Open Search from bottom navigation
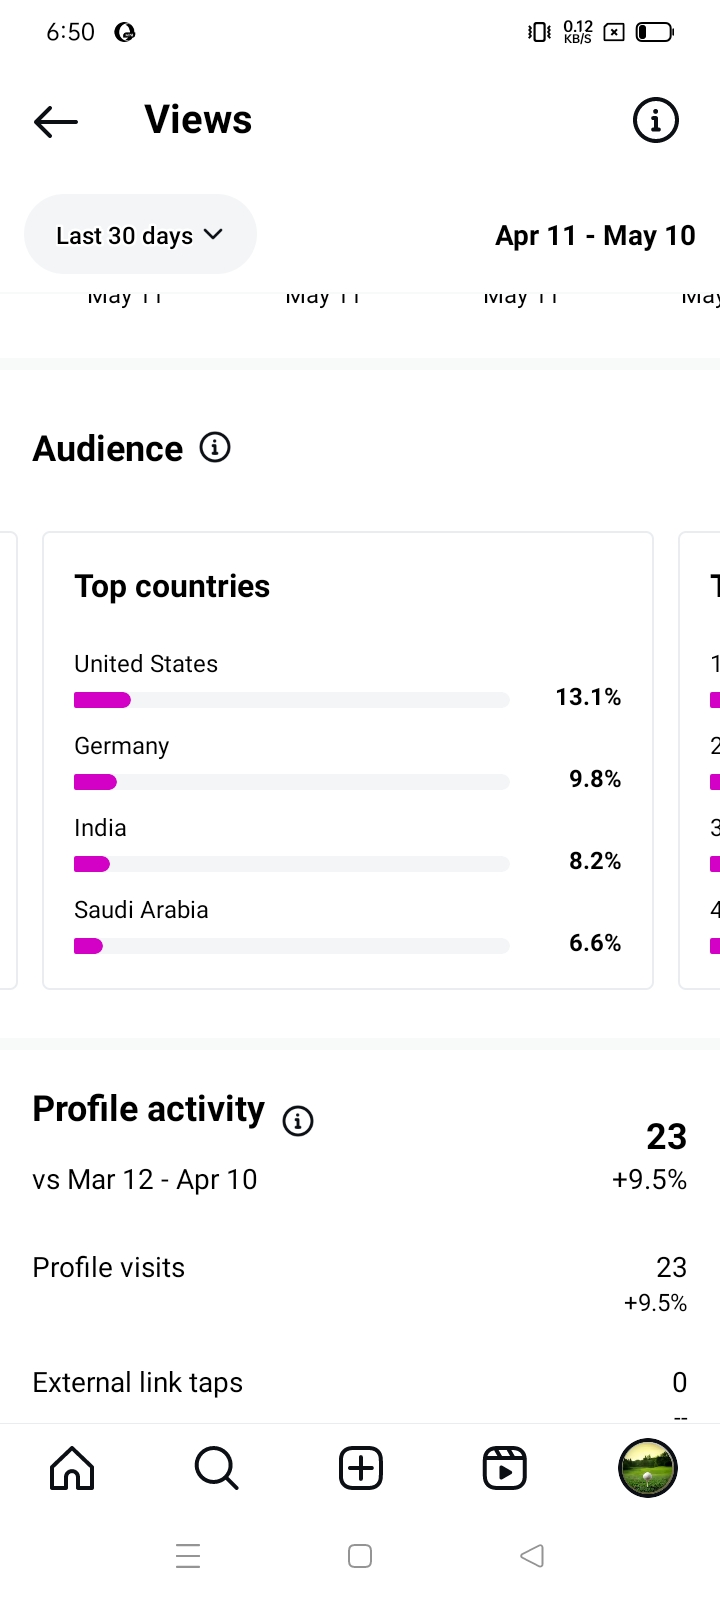This screenshot has width=720, height=1600. pos(216,1468)
